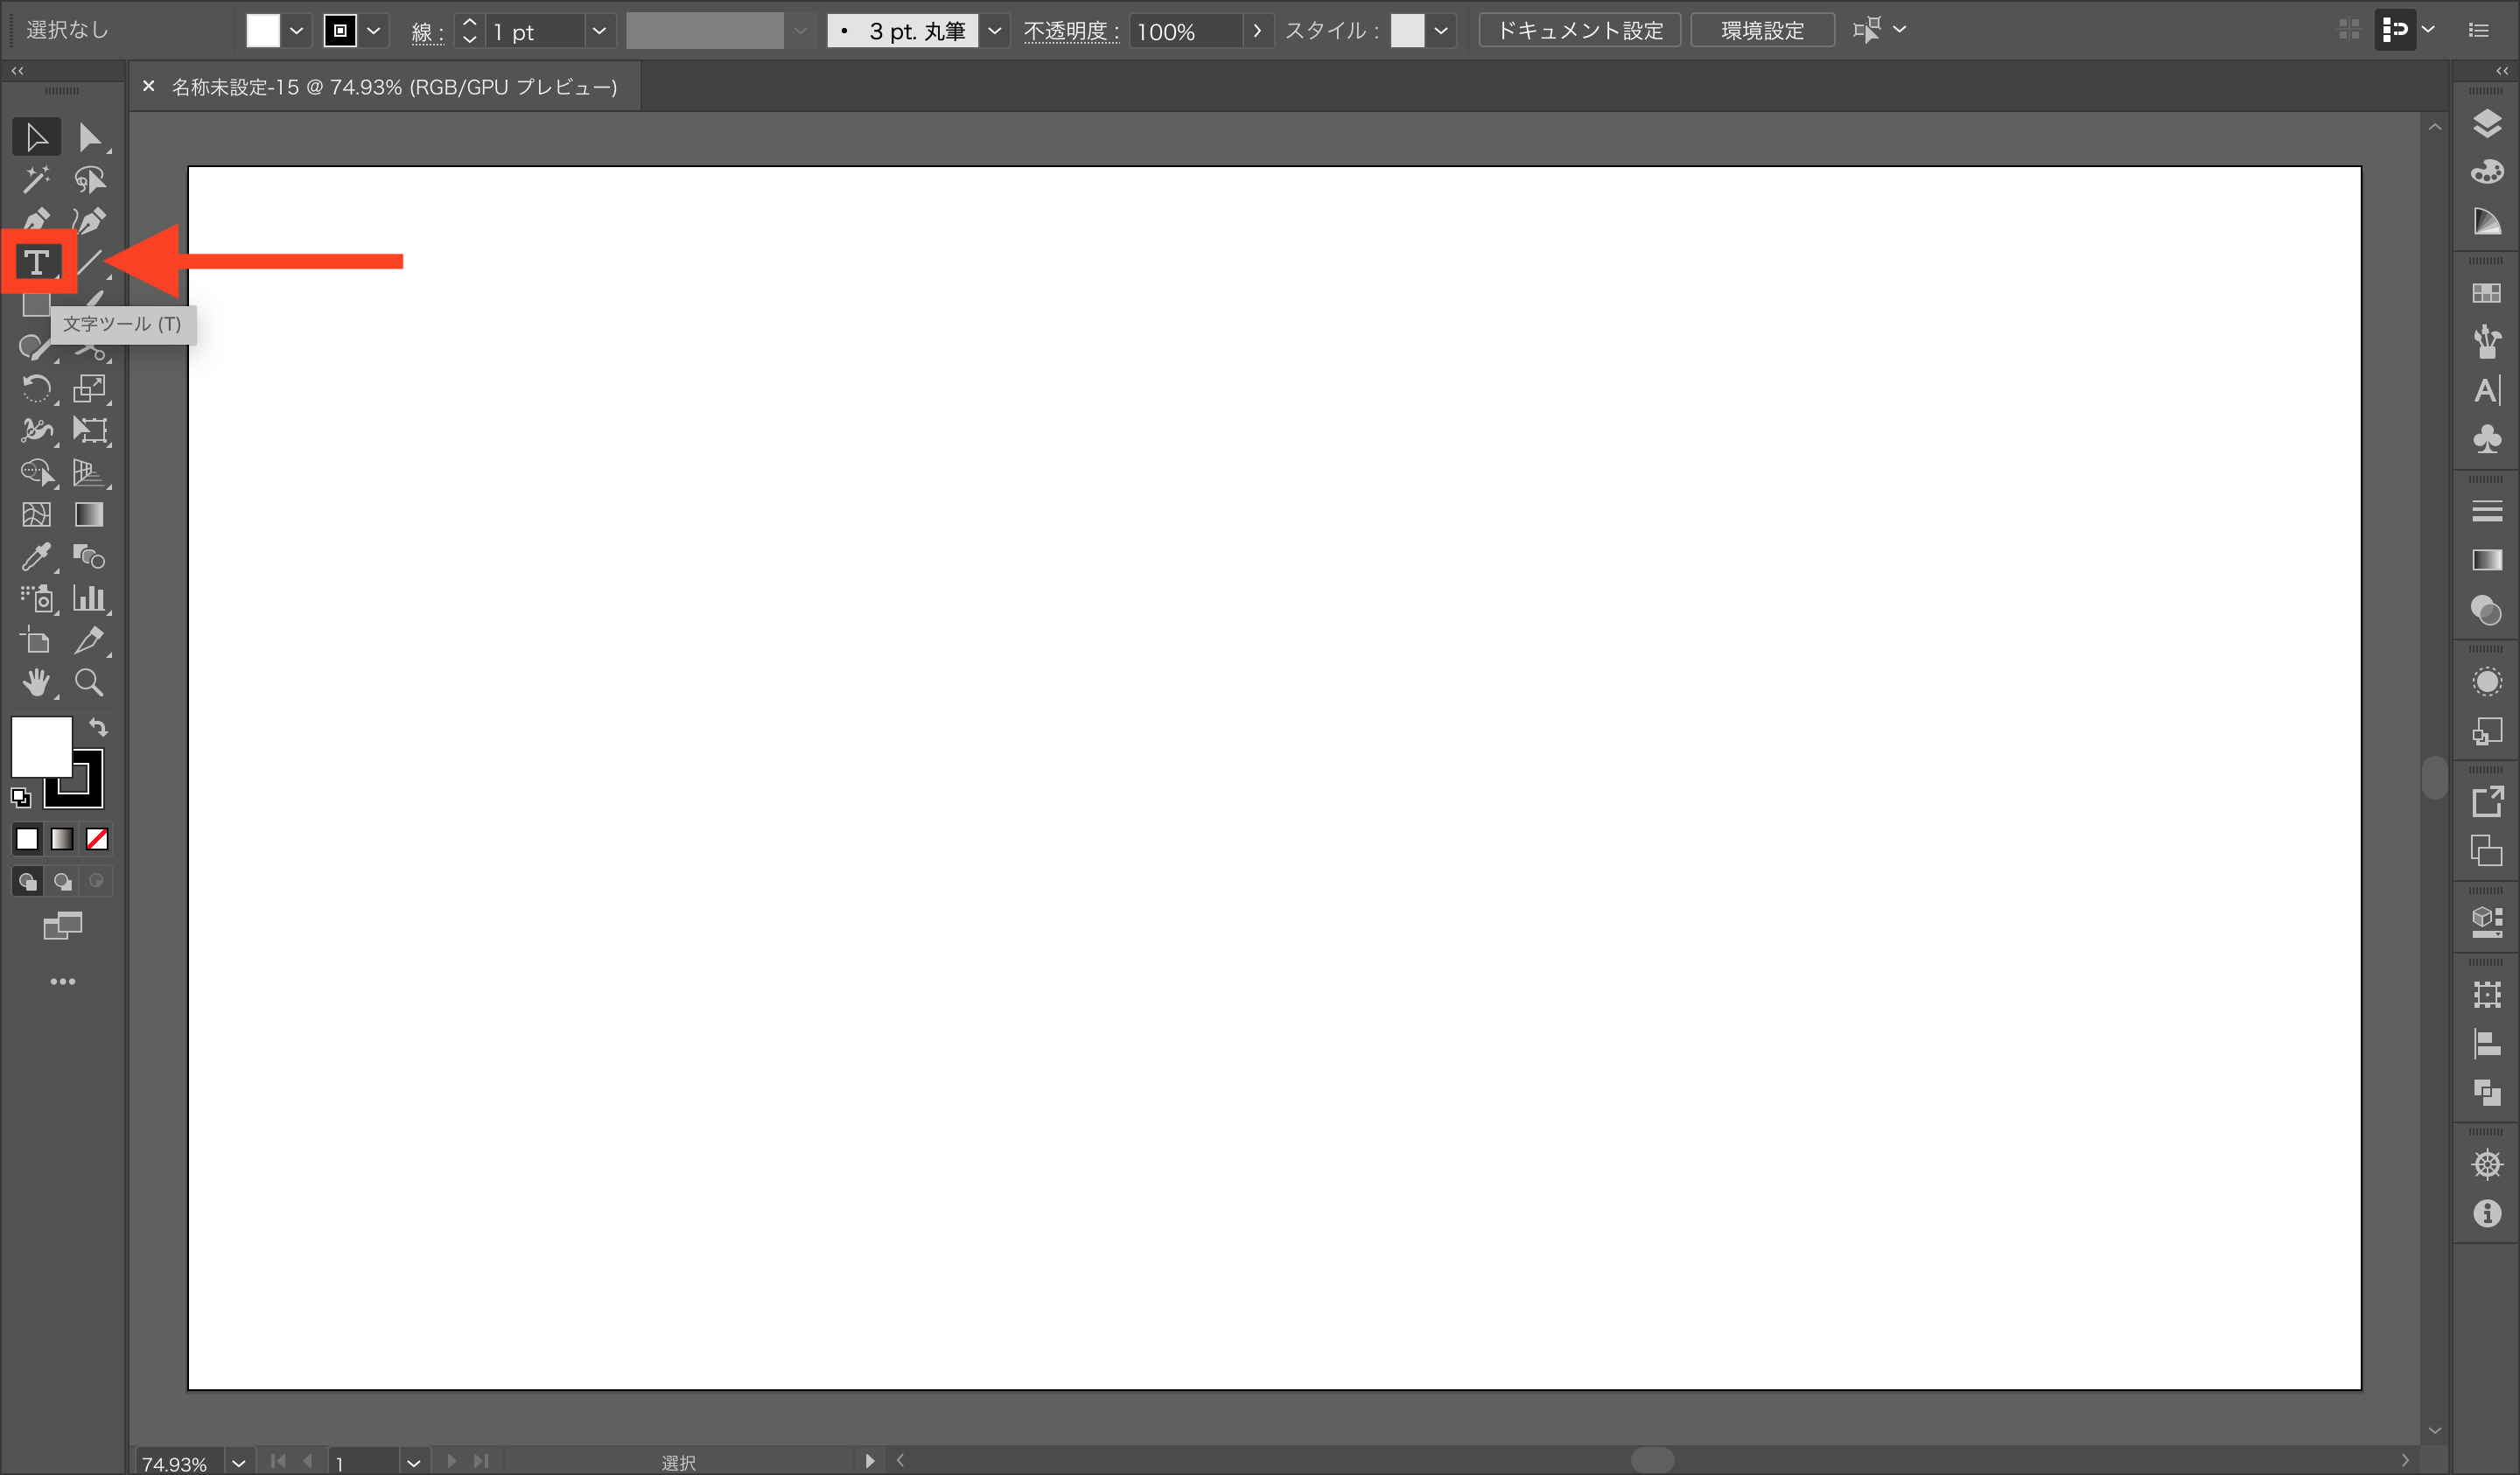Open zoom level 74.93% dropdown
Viewport: 2520px width, 1475px height.
[x=238, y=1462]
